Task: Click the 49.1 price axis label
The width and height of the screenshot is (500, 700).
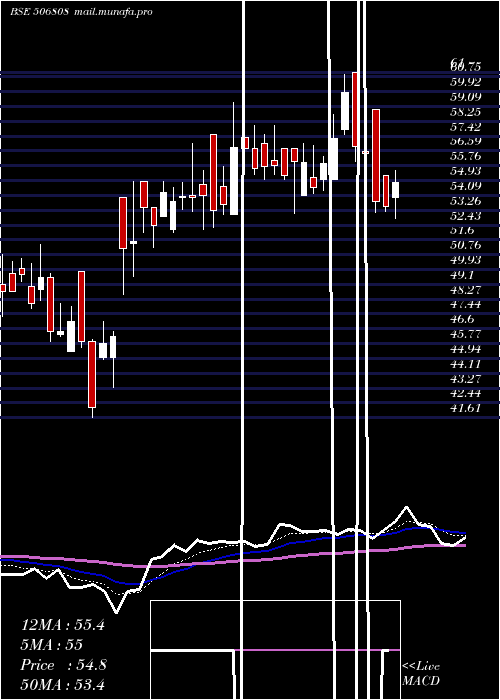Action: coord(463,274)
